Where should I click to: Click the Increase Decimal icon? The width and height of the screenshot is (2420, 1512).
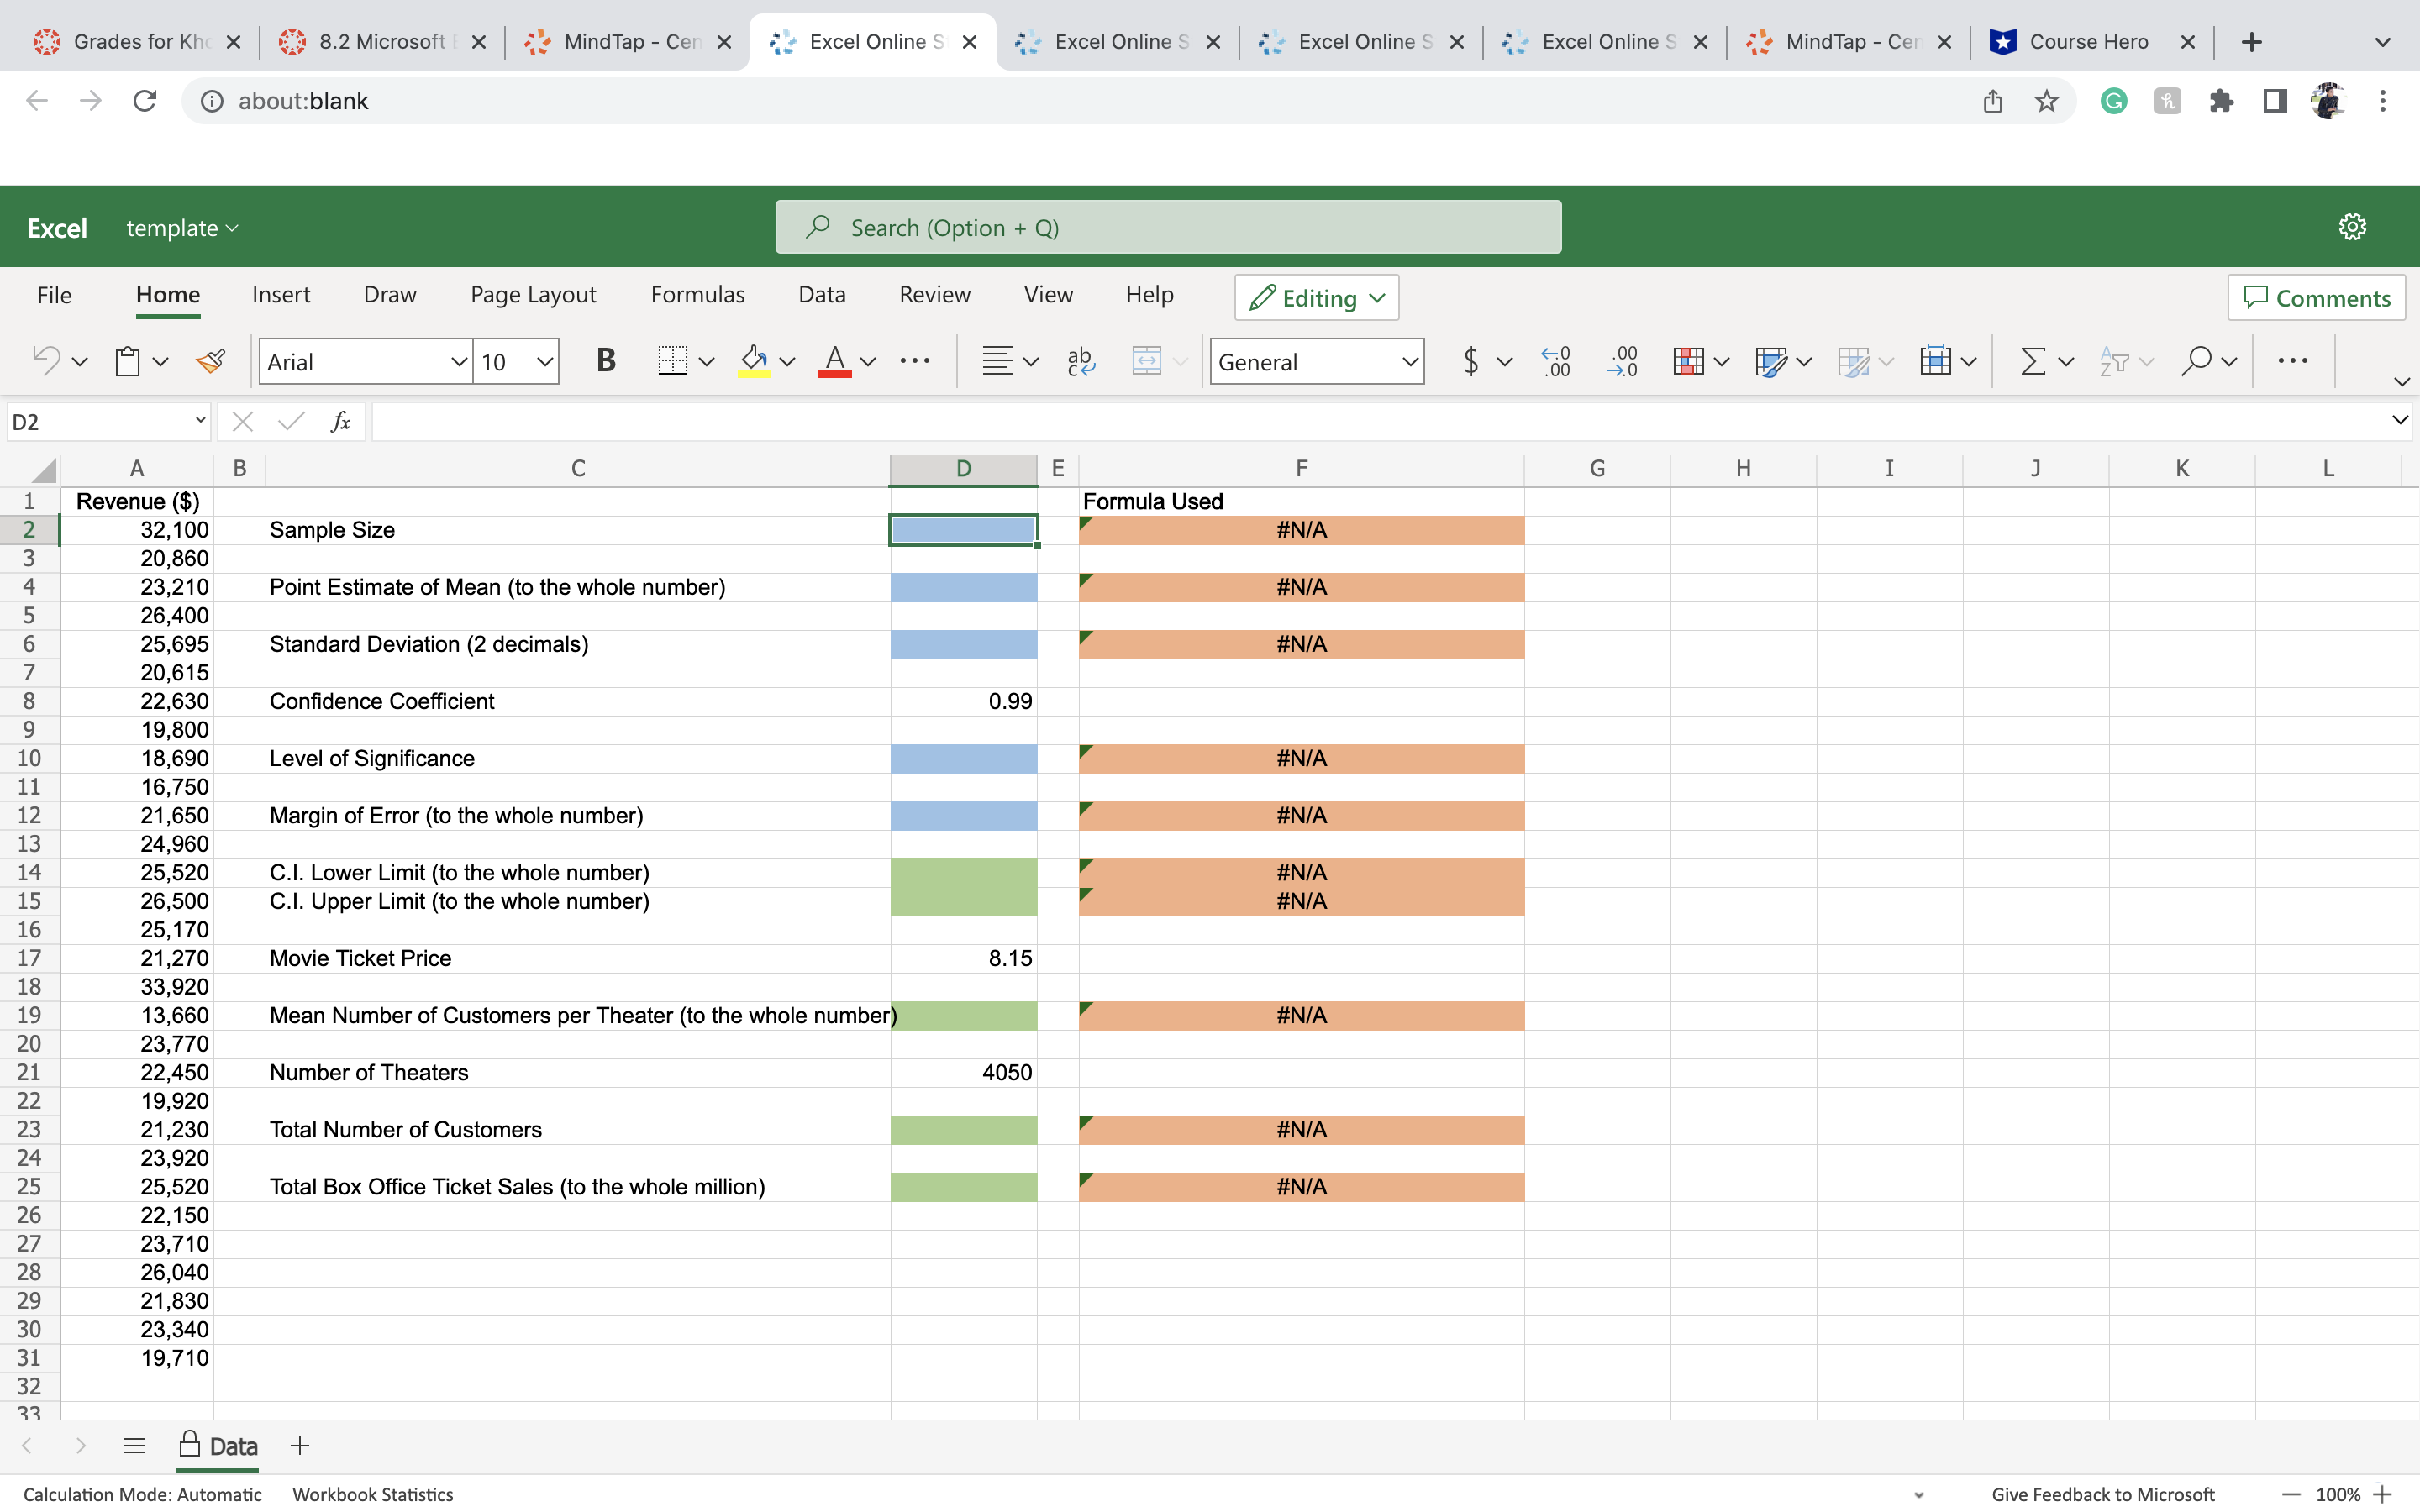tap(1556, 361)
